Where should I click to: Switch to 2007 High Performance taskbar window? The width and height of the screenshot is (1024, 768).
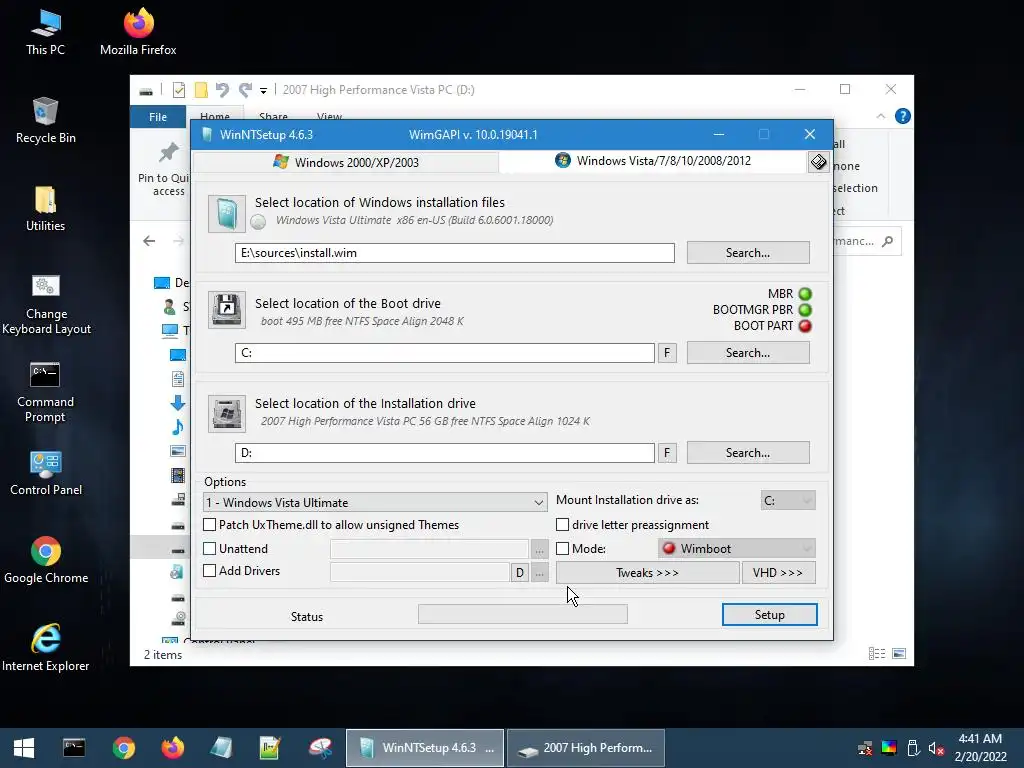[x=586, y=748]
